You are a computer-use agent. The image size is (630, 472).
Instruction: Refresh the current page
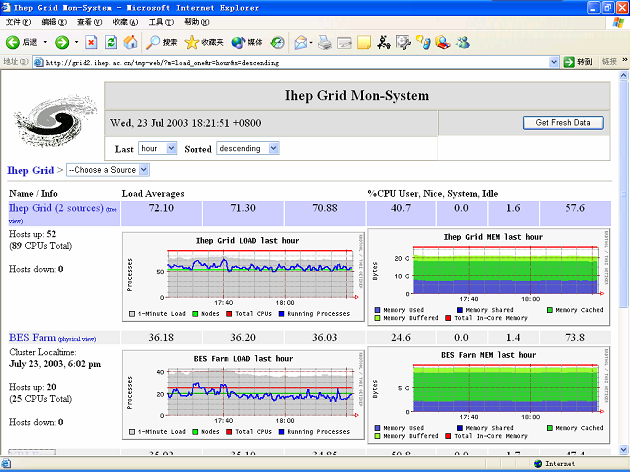point(111,42)
